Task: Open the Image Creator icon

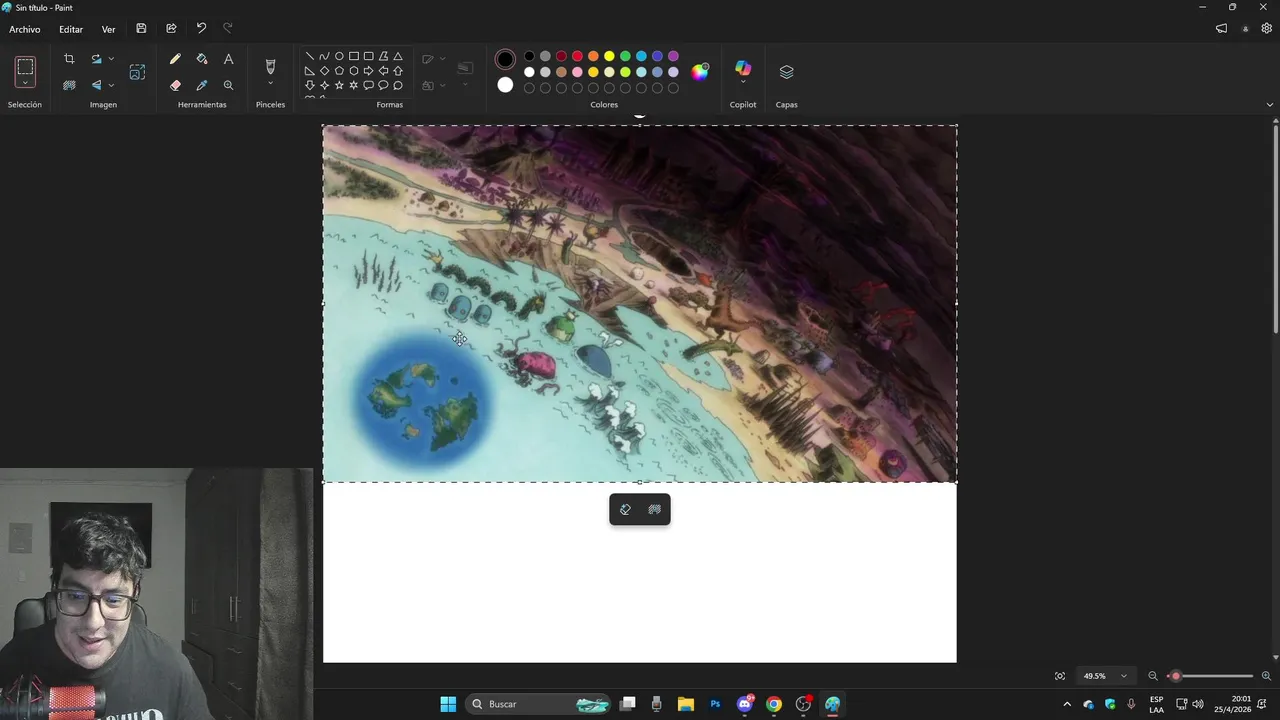Action: (137, 72)
